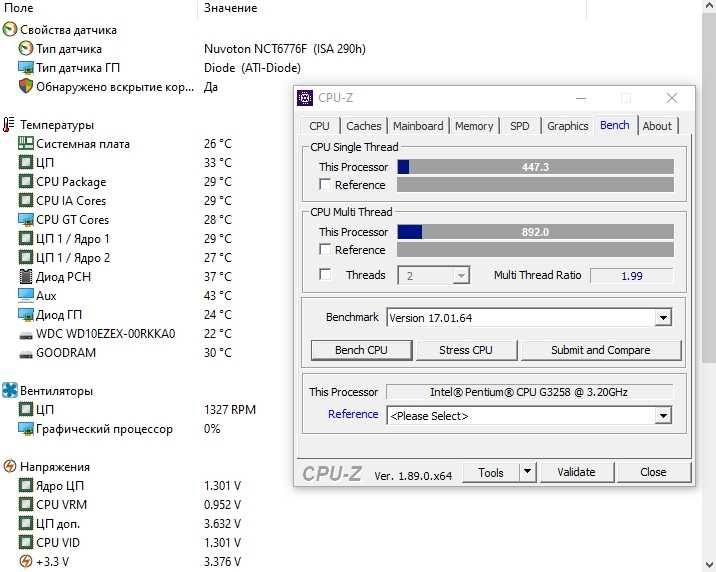Image resolution: width=716 pixels, height=572 pixels.
Task: Click chip icon of CPU Package row
Action: click(x=26, y=181)
